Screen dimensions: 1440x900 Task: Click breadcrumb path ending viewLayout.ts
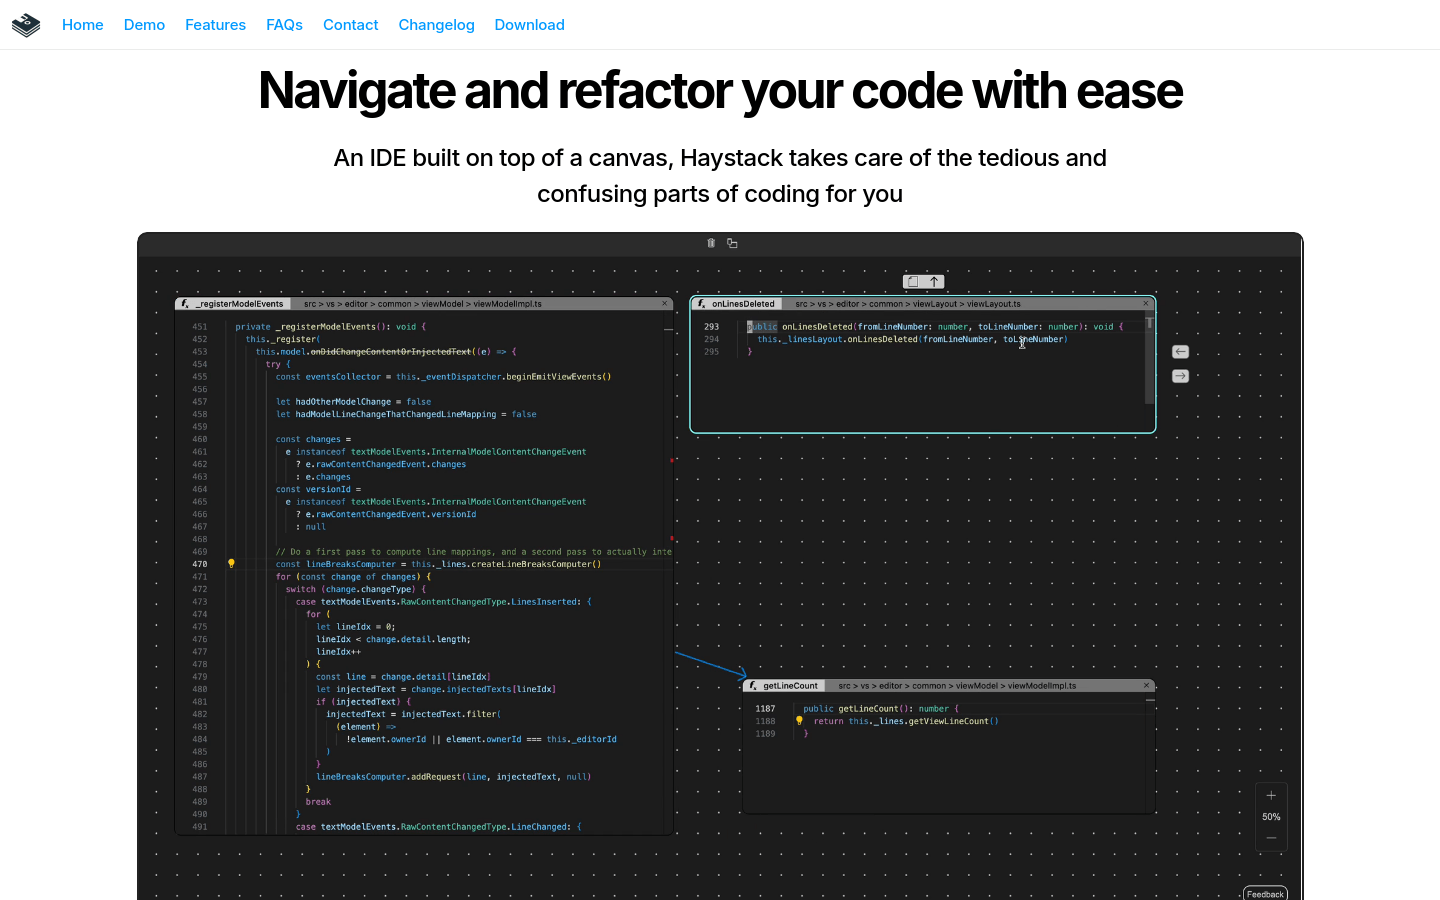[908, 304]
